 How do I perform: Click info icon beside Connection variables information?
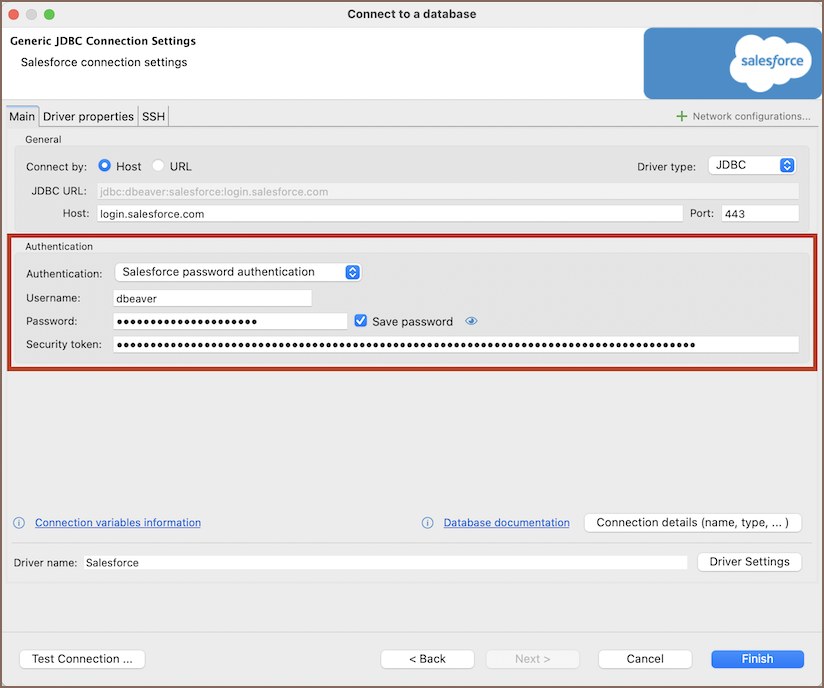(19, 523)
